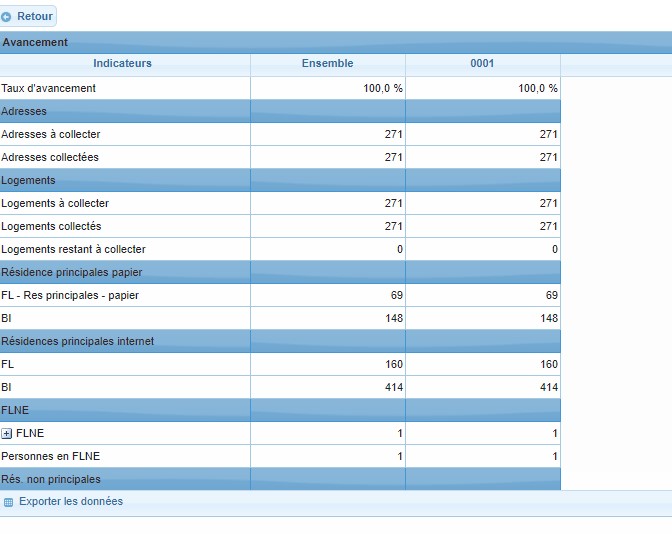Image resolution: width=672 pixels, height=534 pixels.
Task: Click the Résidences principales internet group header
Action: [x=77, y=342]
